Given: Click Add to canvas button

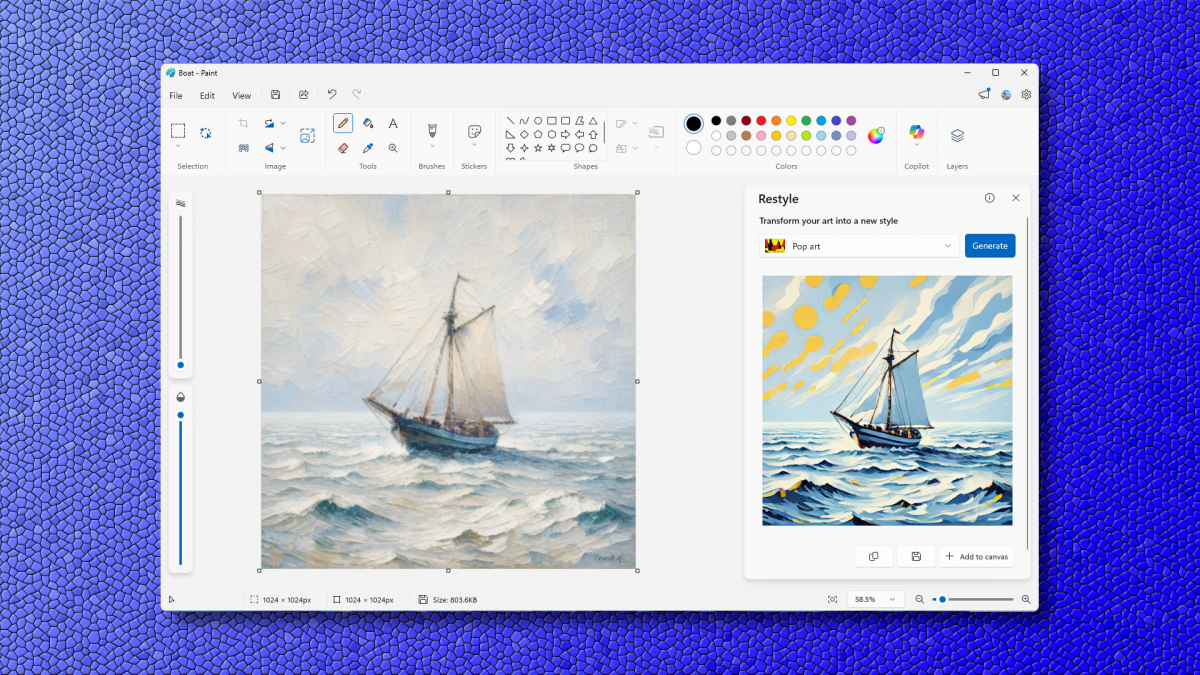Looking at the screenshot, I should click(x=976, y=556).
